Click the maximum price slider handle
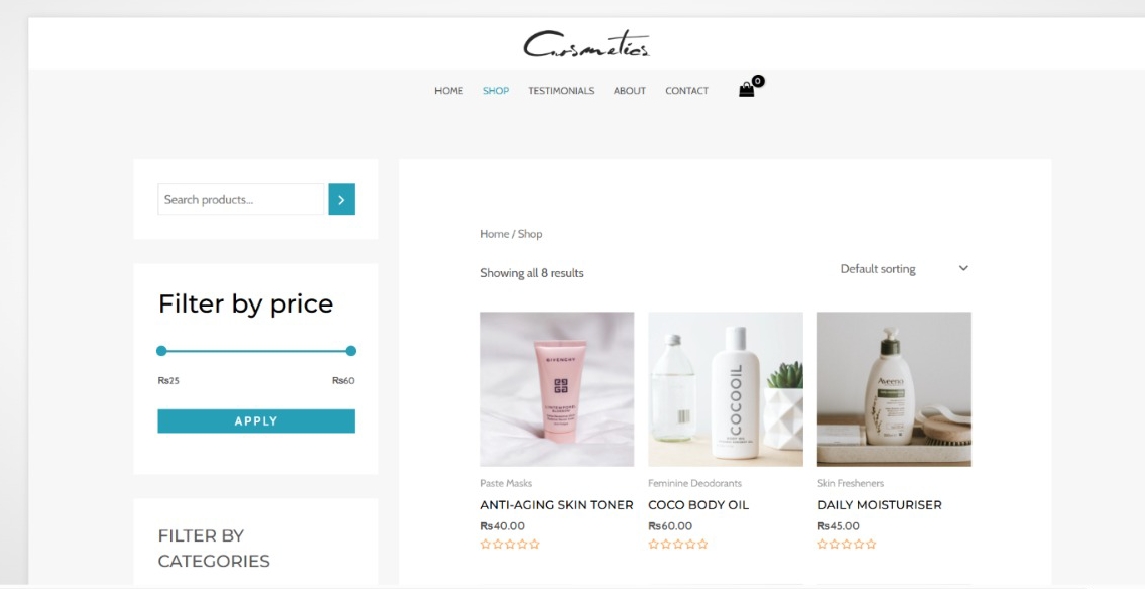Screen dimensions: 1145x589 pos(351,351)
